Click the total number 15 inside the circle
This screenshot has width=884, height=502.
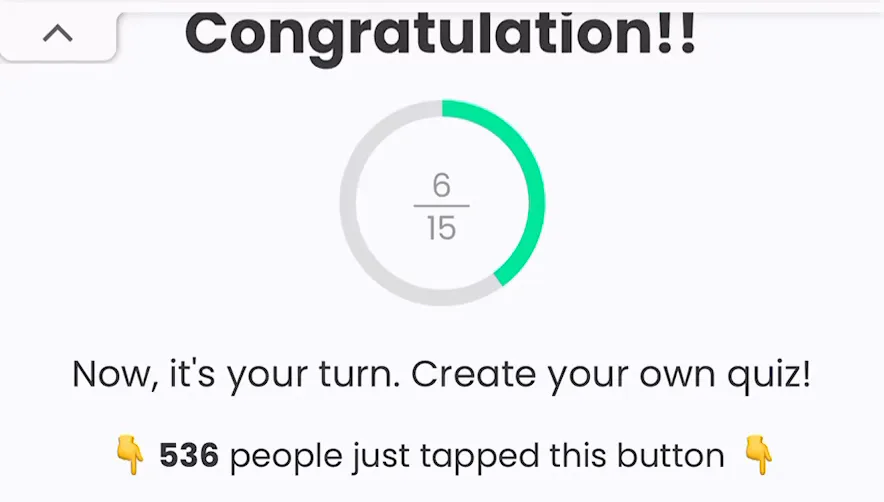pos(441,228)
